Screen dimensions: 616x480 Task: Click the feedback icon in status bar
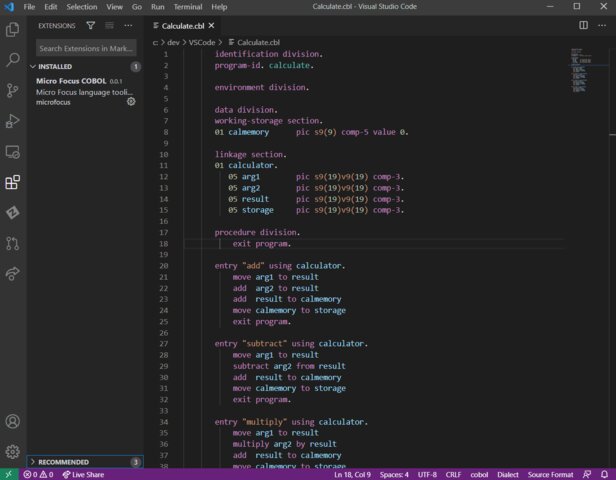[x=587, y=475]
